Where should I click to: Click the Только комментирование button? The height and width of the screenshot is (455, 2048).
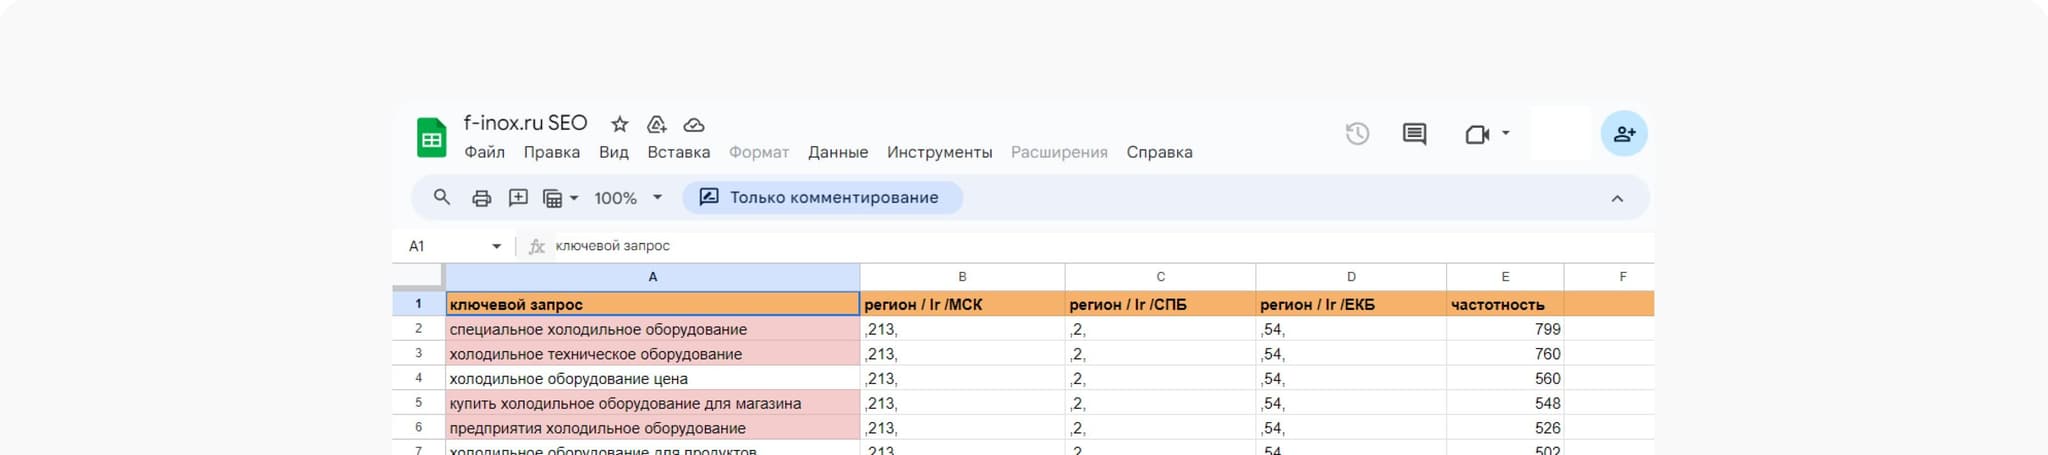822,197
